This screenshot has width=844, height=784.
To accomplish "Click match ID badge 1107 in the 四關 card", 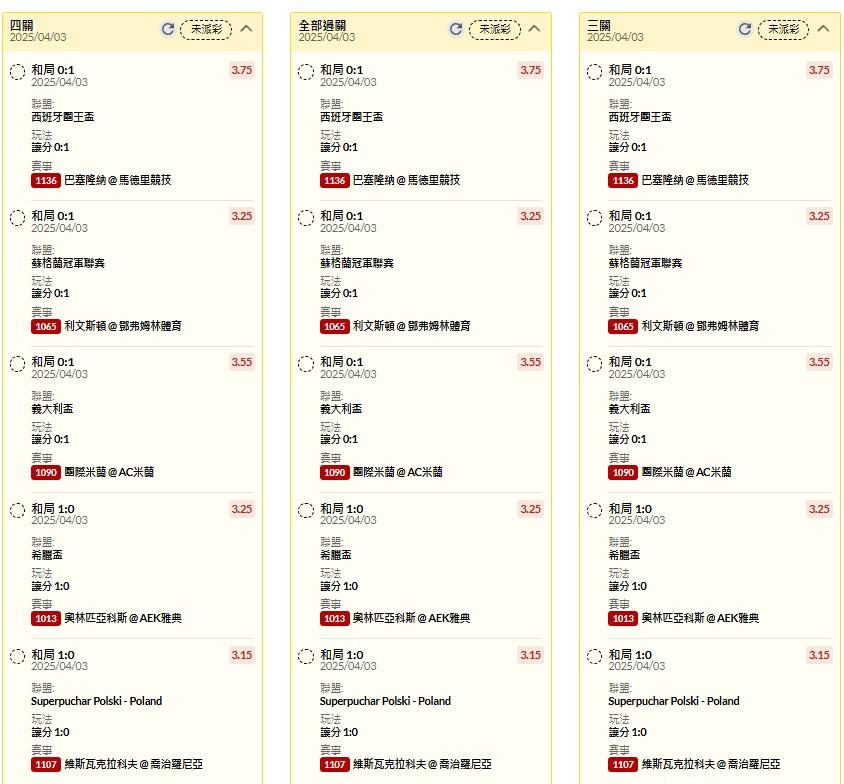I will pos(46,764).
